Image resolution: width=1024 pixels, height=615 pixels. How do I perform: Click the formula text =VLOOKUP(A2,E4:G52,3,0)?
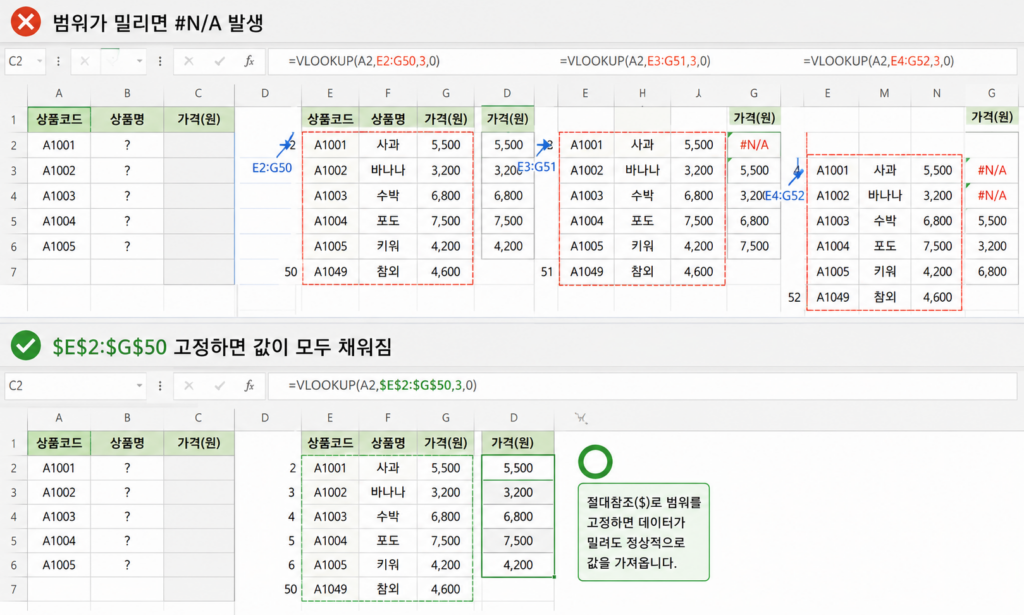878,61
